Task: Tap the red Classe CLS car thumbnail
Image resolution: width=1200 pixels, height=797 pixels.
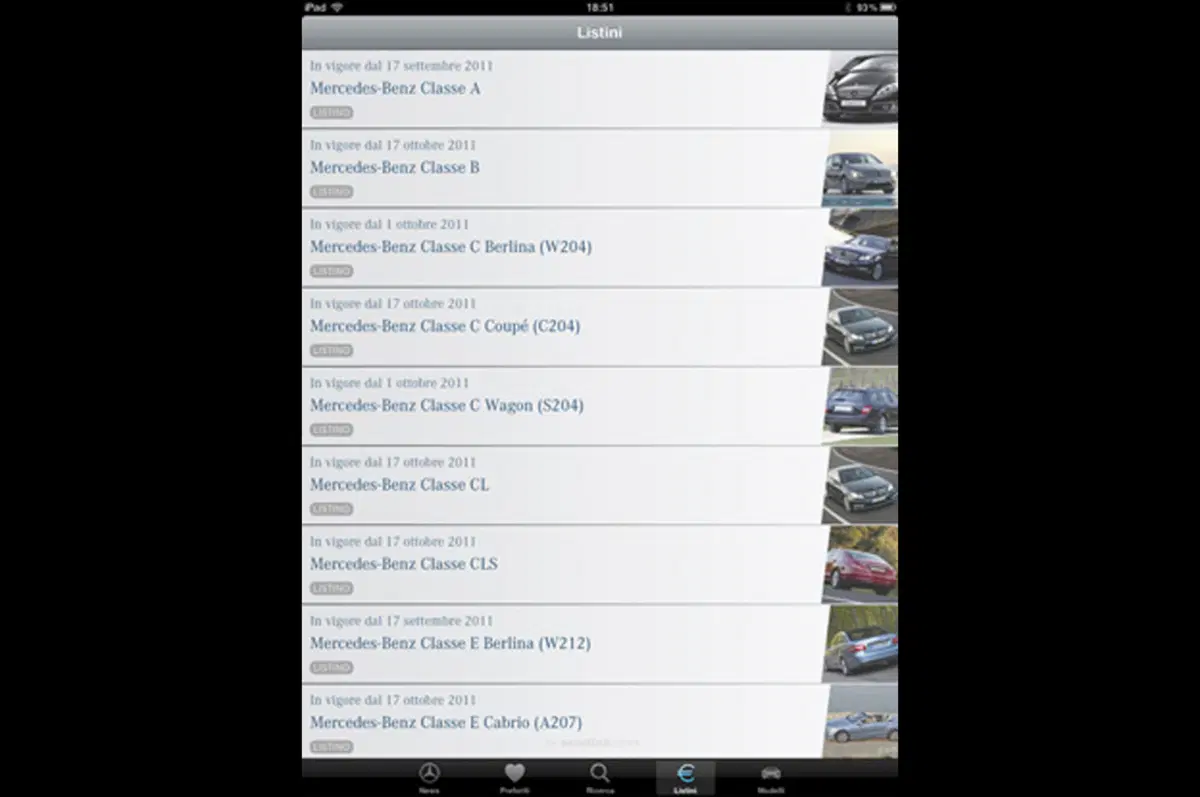Action: 860,564
